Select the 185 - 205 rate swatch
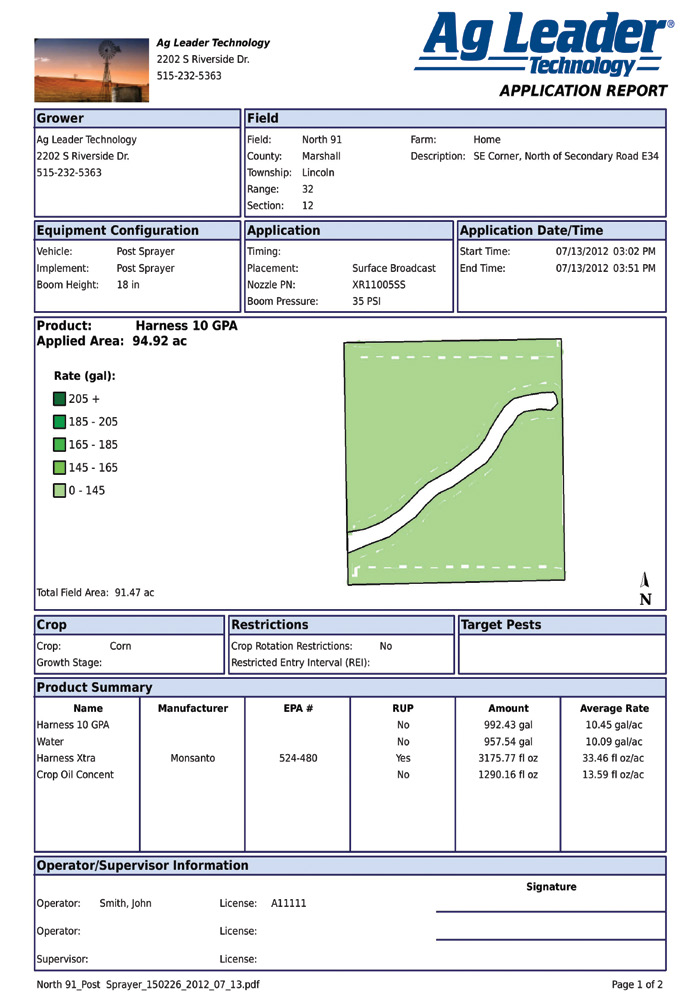Screen dimensions: 700x1008 pos(59,422)
